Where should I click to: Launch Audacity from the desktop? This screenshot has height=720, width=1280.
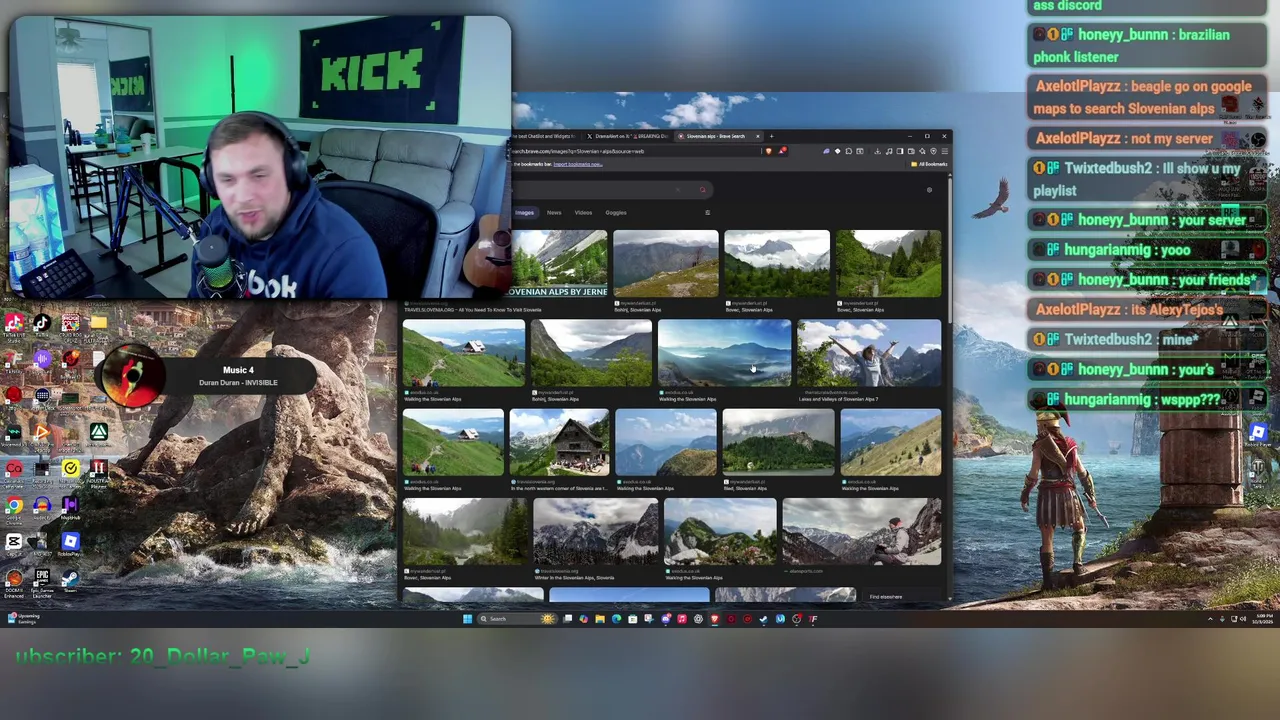point(42,506)
